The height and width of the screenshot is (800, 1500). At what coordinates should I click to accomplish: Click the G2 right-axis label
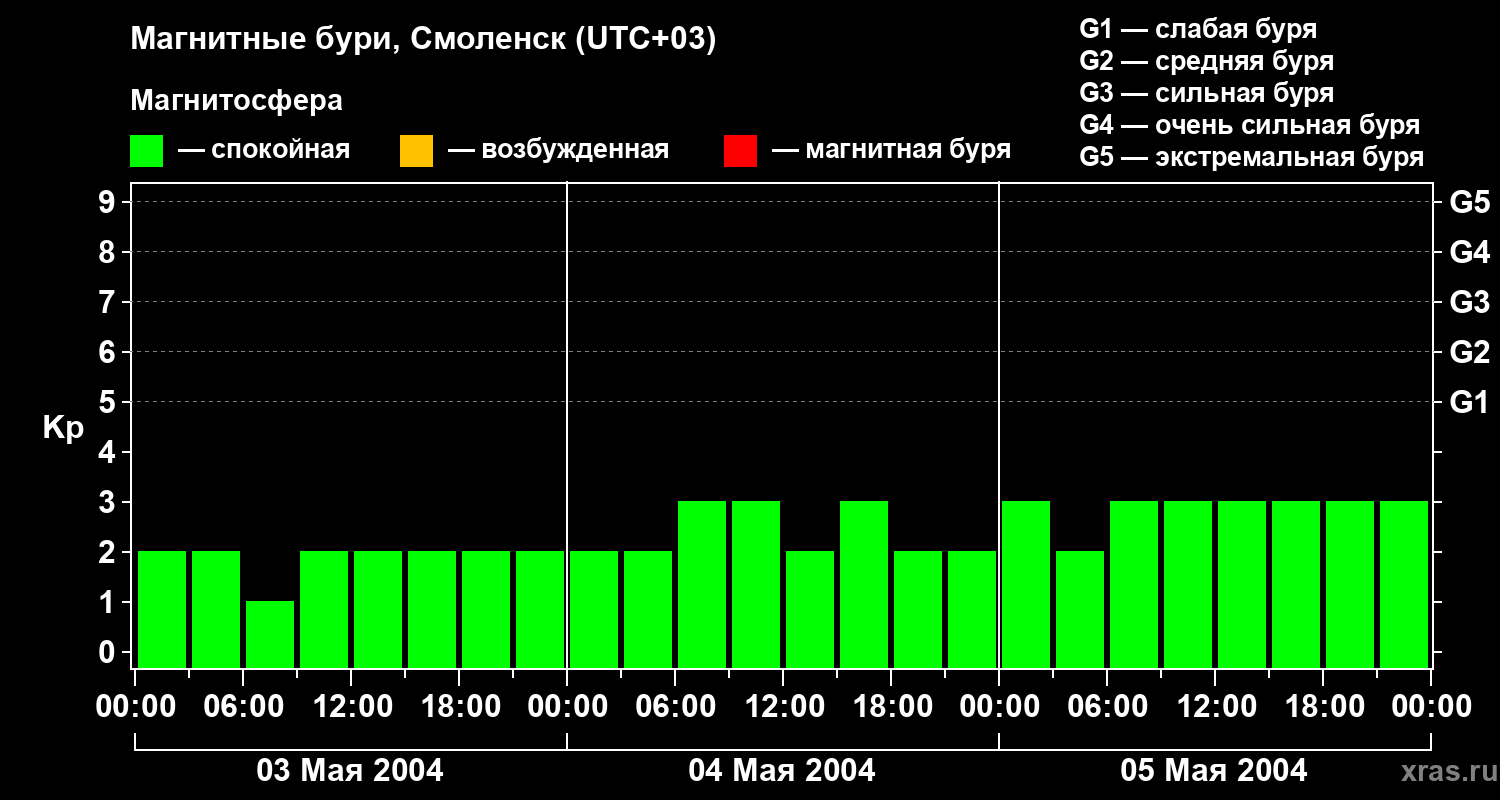(1469, 352)
